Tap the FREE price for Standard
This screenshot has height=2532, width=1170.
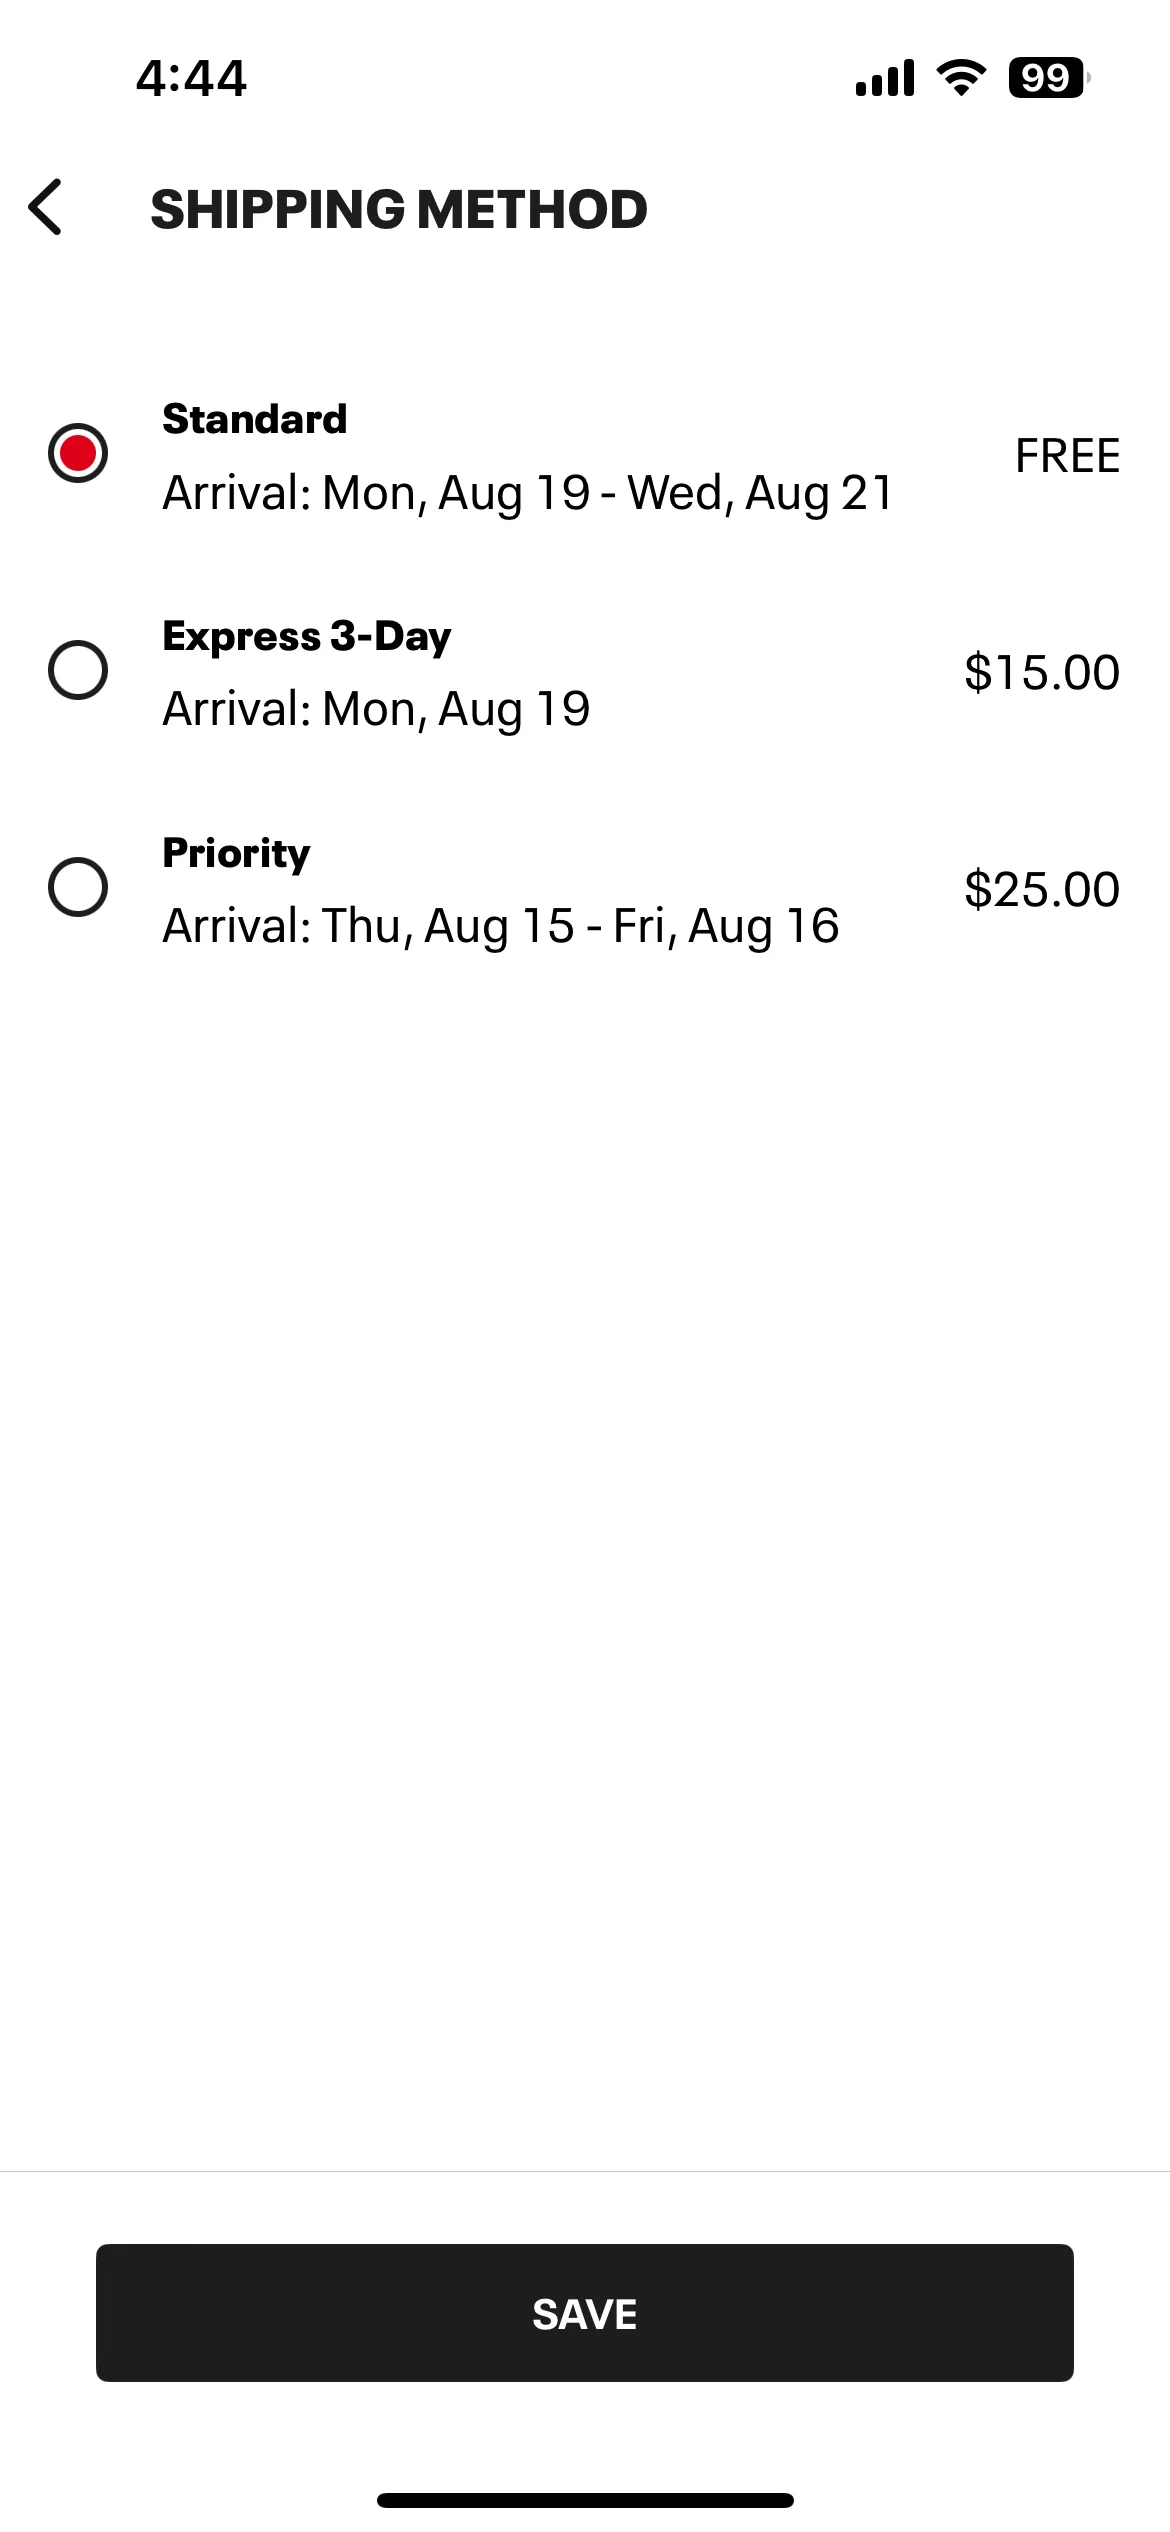1067,456
